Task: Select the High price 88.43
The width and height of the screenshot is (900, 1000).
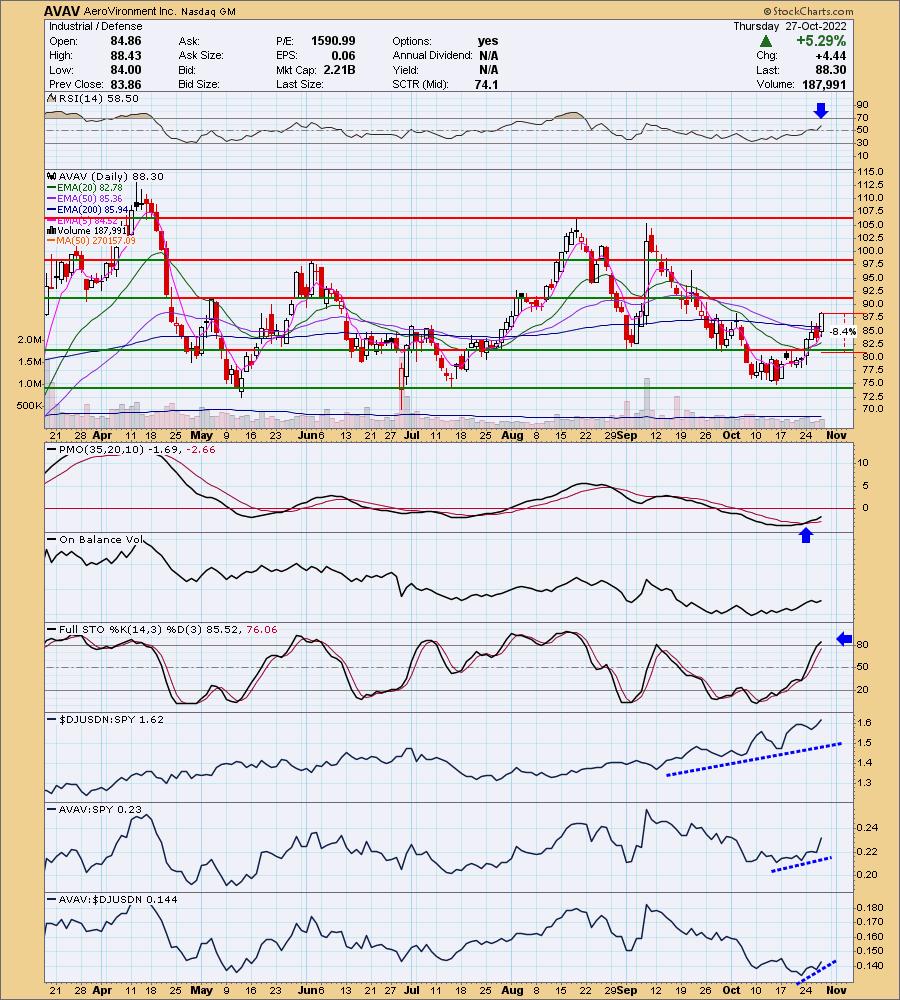Action: [x=126, y=55]
